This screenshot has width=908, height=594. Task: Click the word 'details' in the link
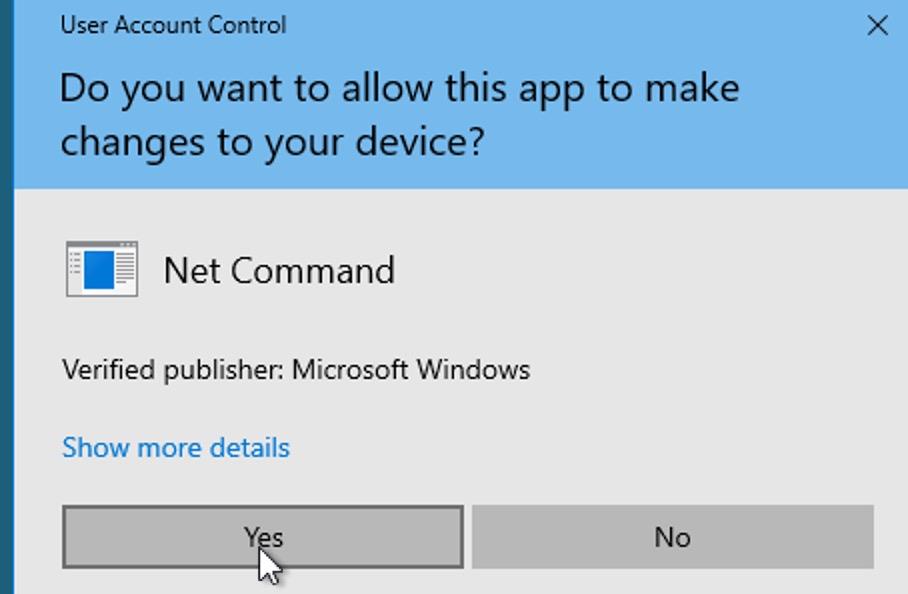point(250,447)
